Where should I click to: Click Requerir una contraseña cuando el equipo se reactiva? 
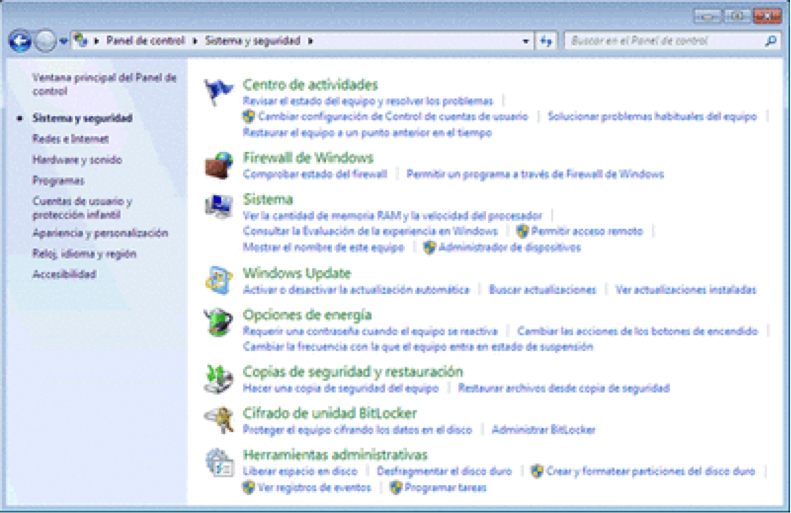coord(370,331)
